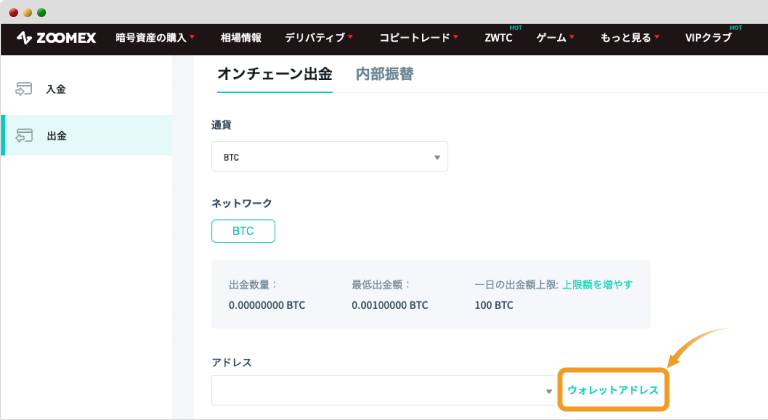The width and height of the screenshot is (768, 420).
Task: Switch to the 内部振替 tab
Action: click(384, 73)
